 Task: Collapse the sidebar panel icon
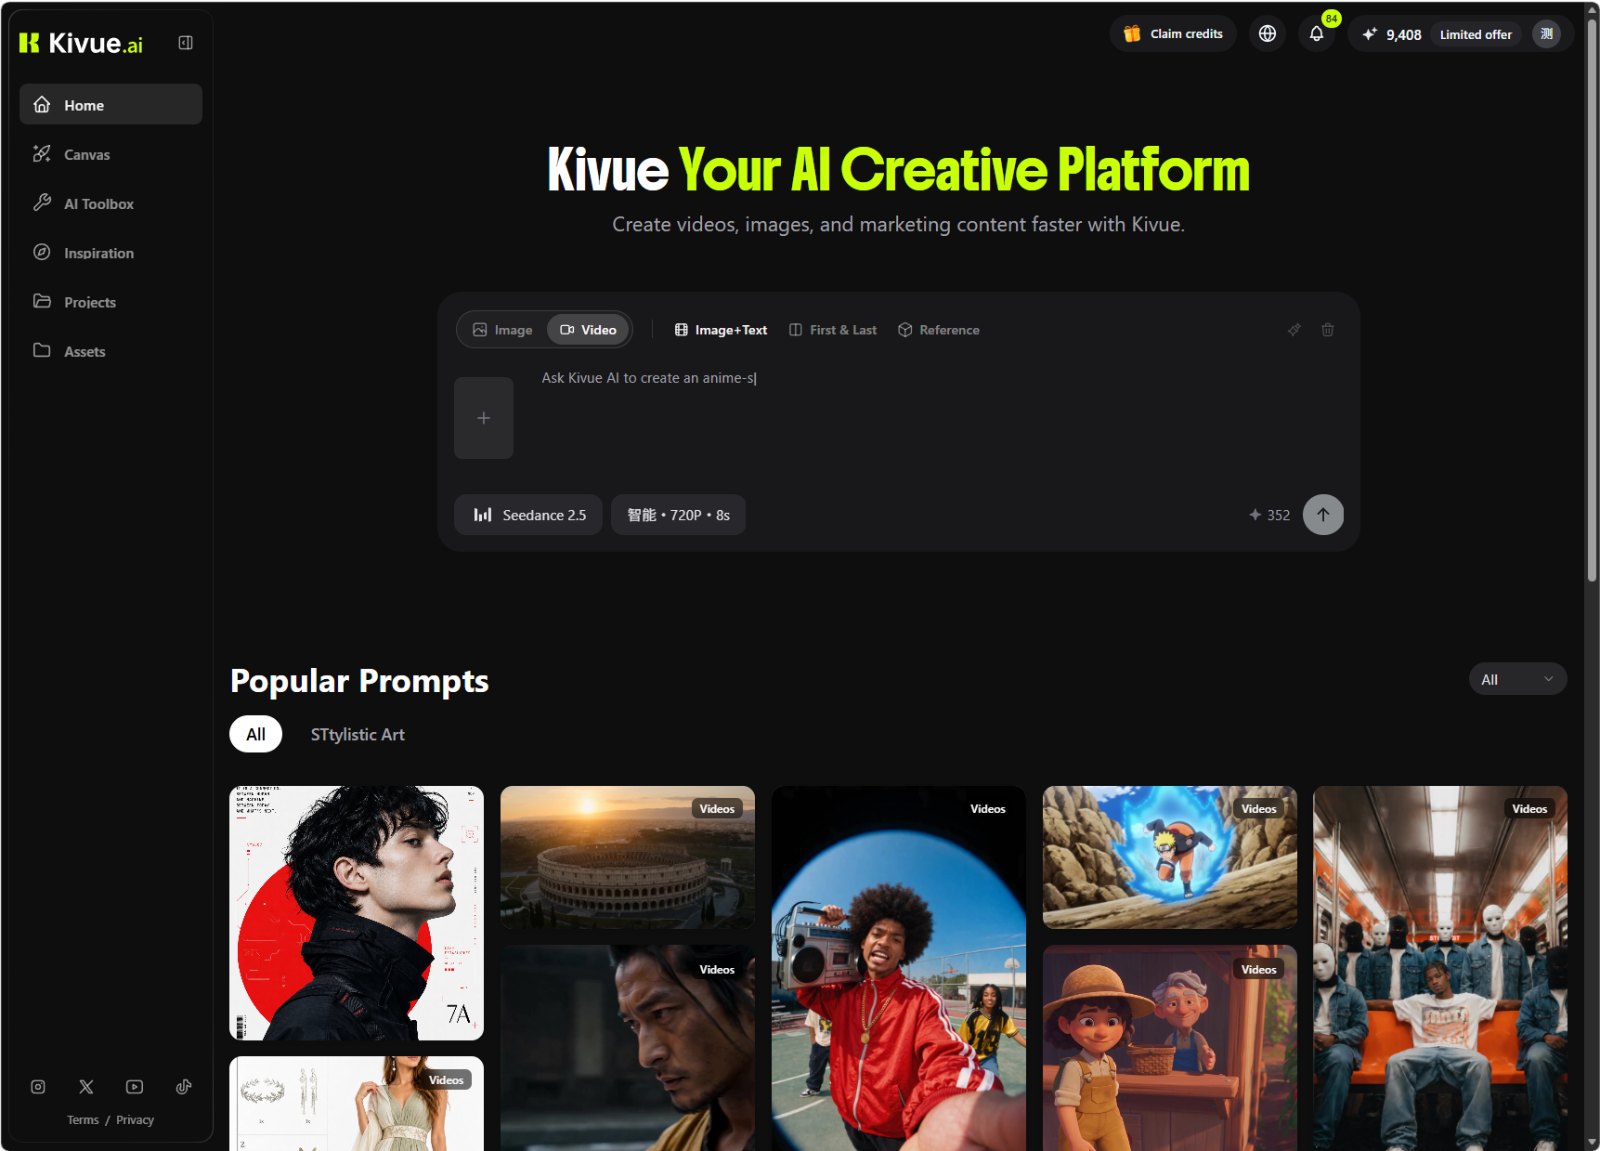coord(185,42)
